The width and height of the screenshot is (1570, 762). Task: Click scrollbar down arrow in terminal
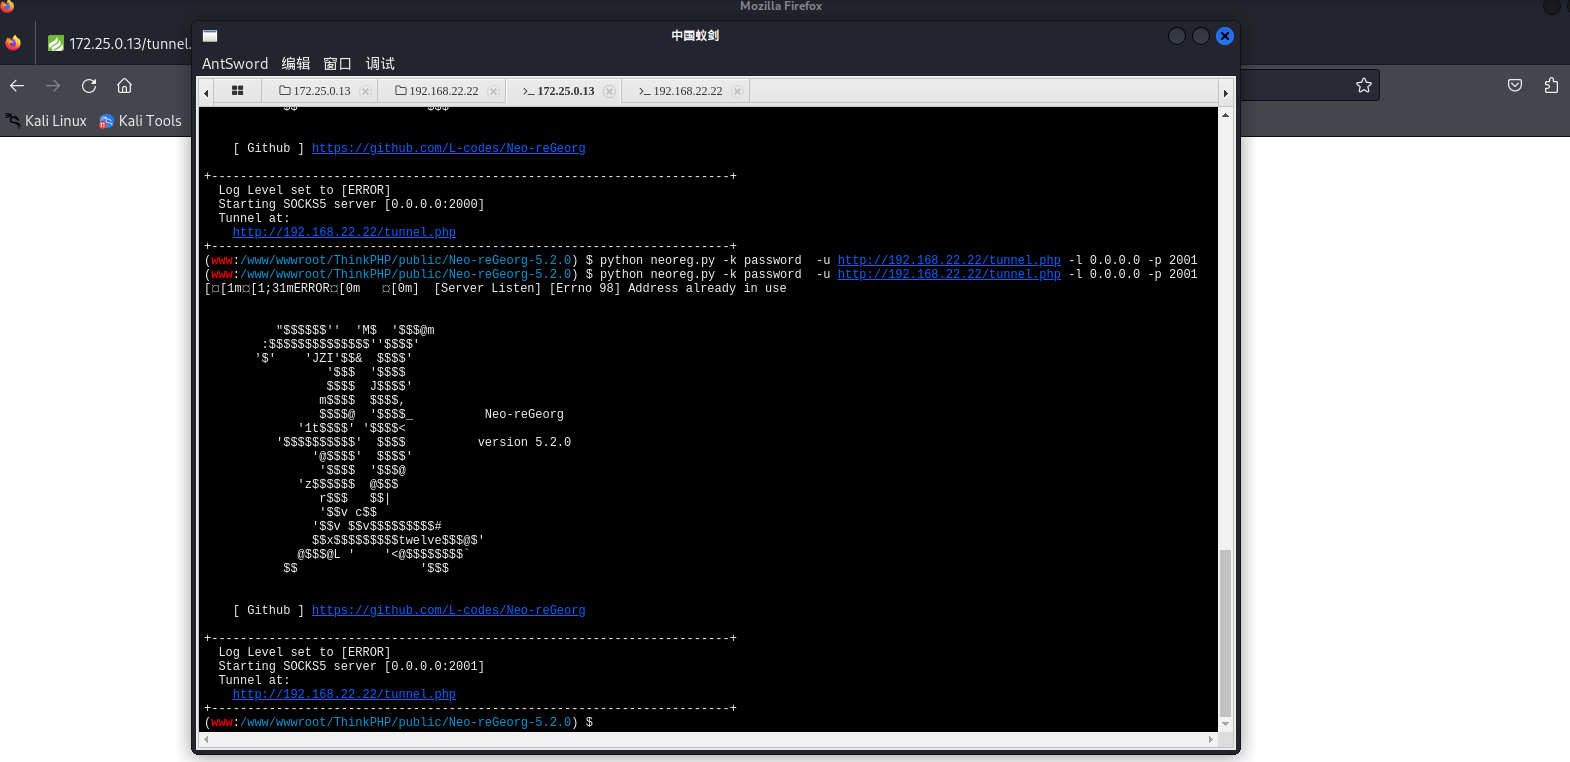[1225, 724]
